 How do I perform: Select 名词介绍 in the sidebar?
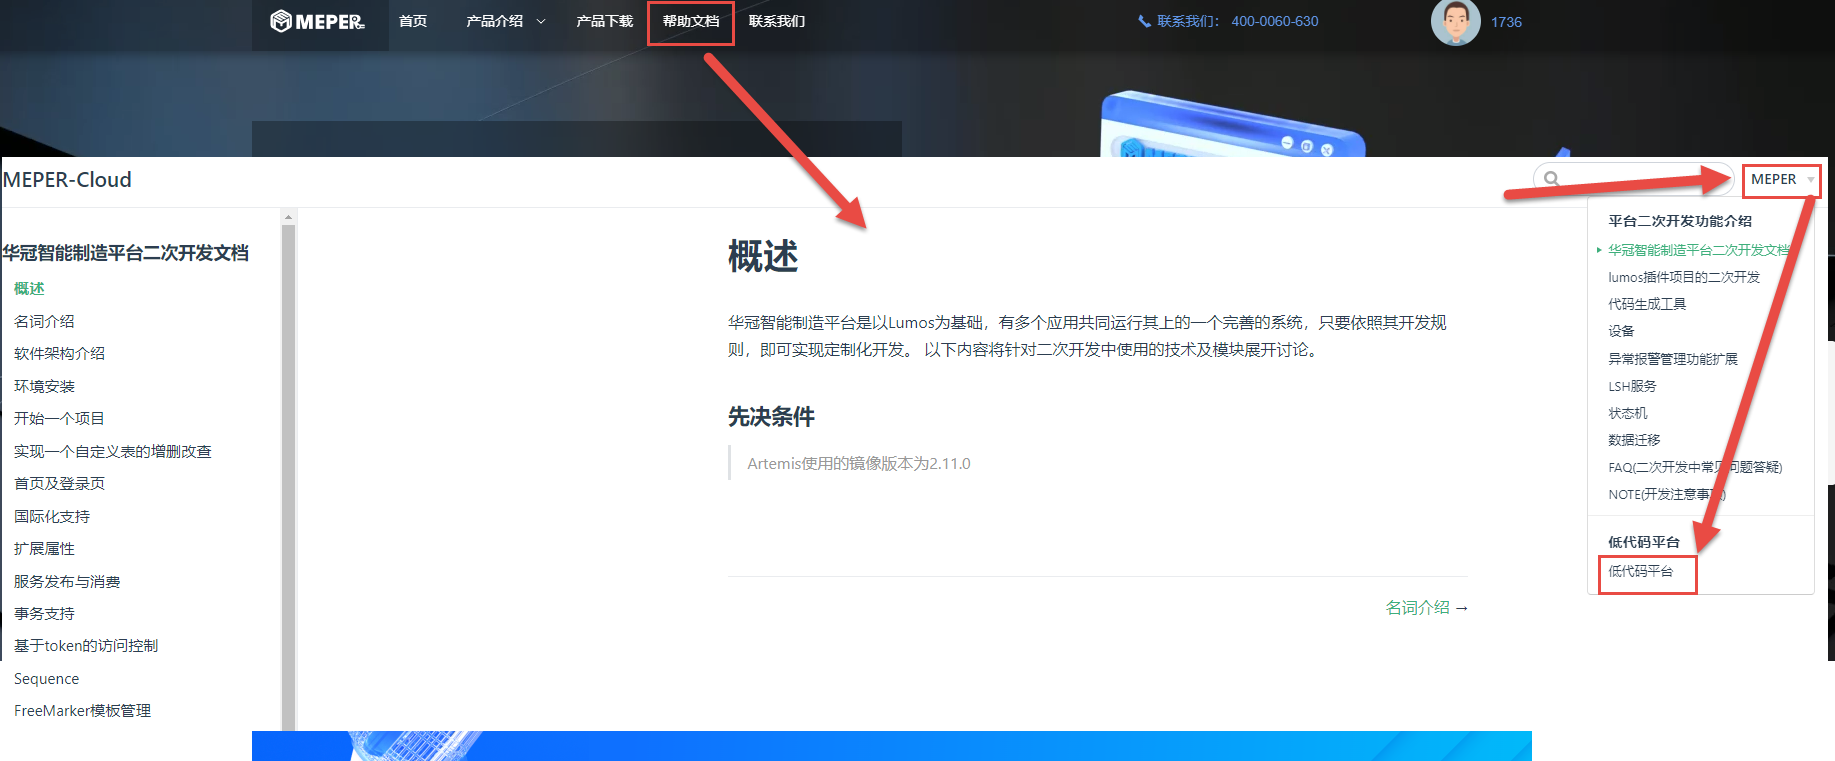click(x=44, y=321)
